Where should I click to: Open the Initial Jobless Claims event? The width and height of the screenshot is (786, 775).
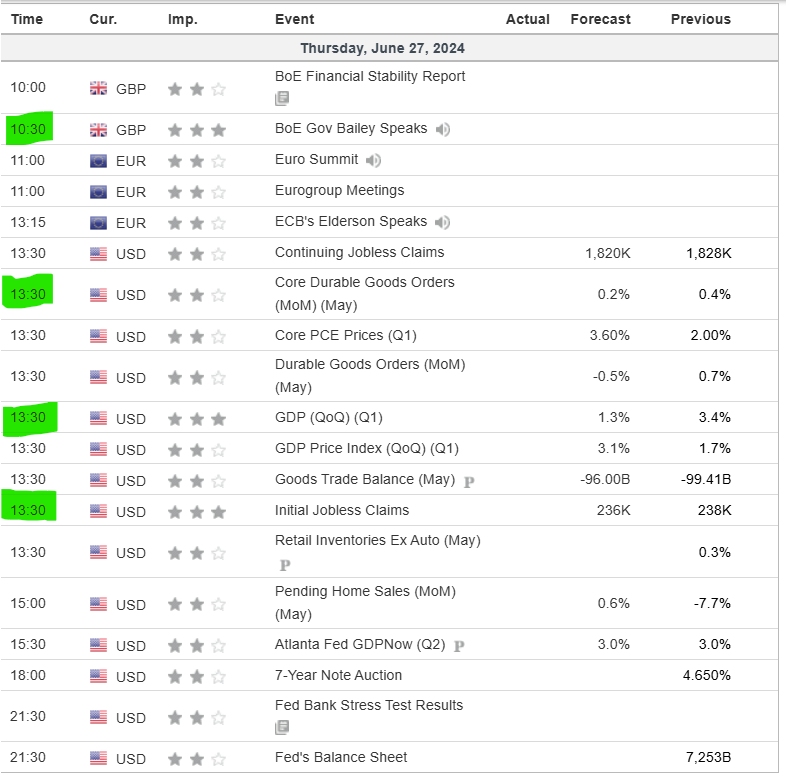click(341, 511)
